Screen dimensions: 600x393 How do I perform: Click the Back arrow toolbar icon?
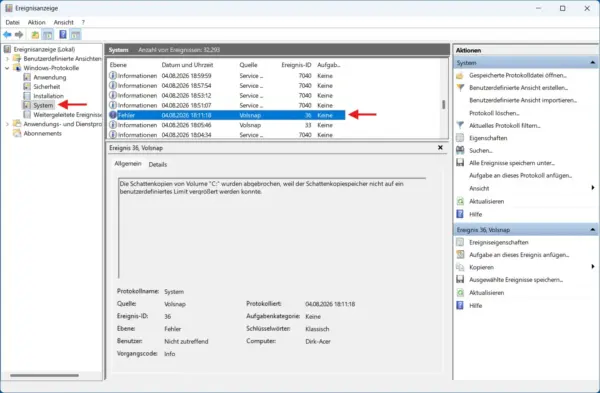(7, 35)
